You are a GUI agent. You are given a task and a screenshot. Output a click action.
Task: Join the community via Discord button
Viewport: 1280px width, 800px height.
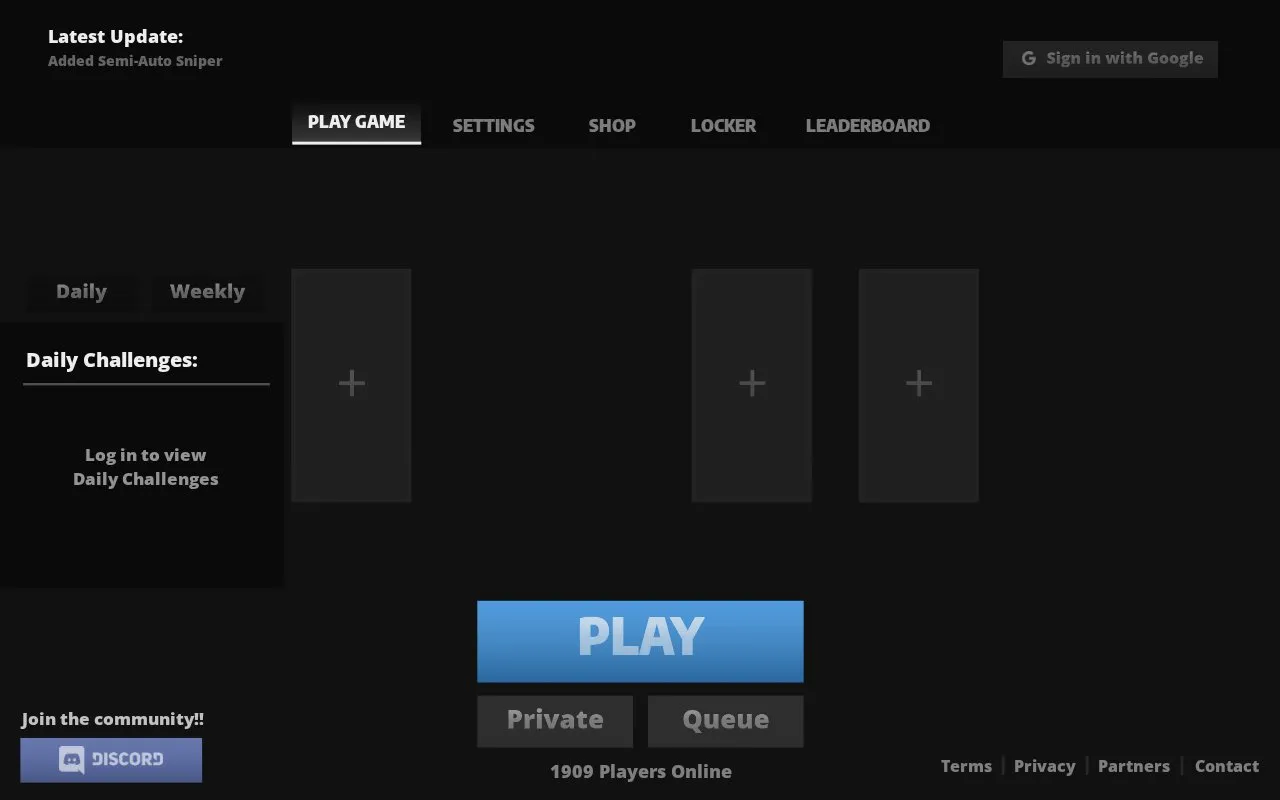point(111,760)
